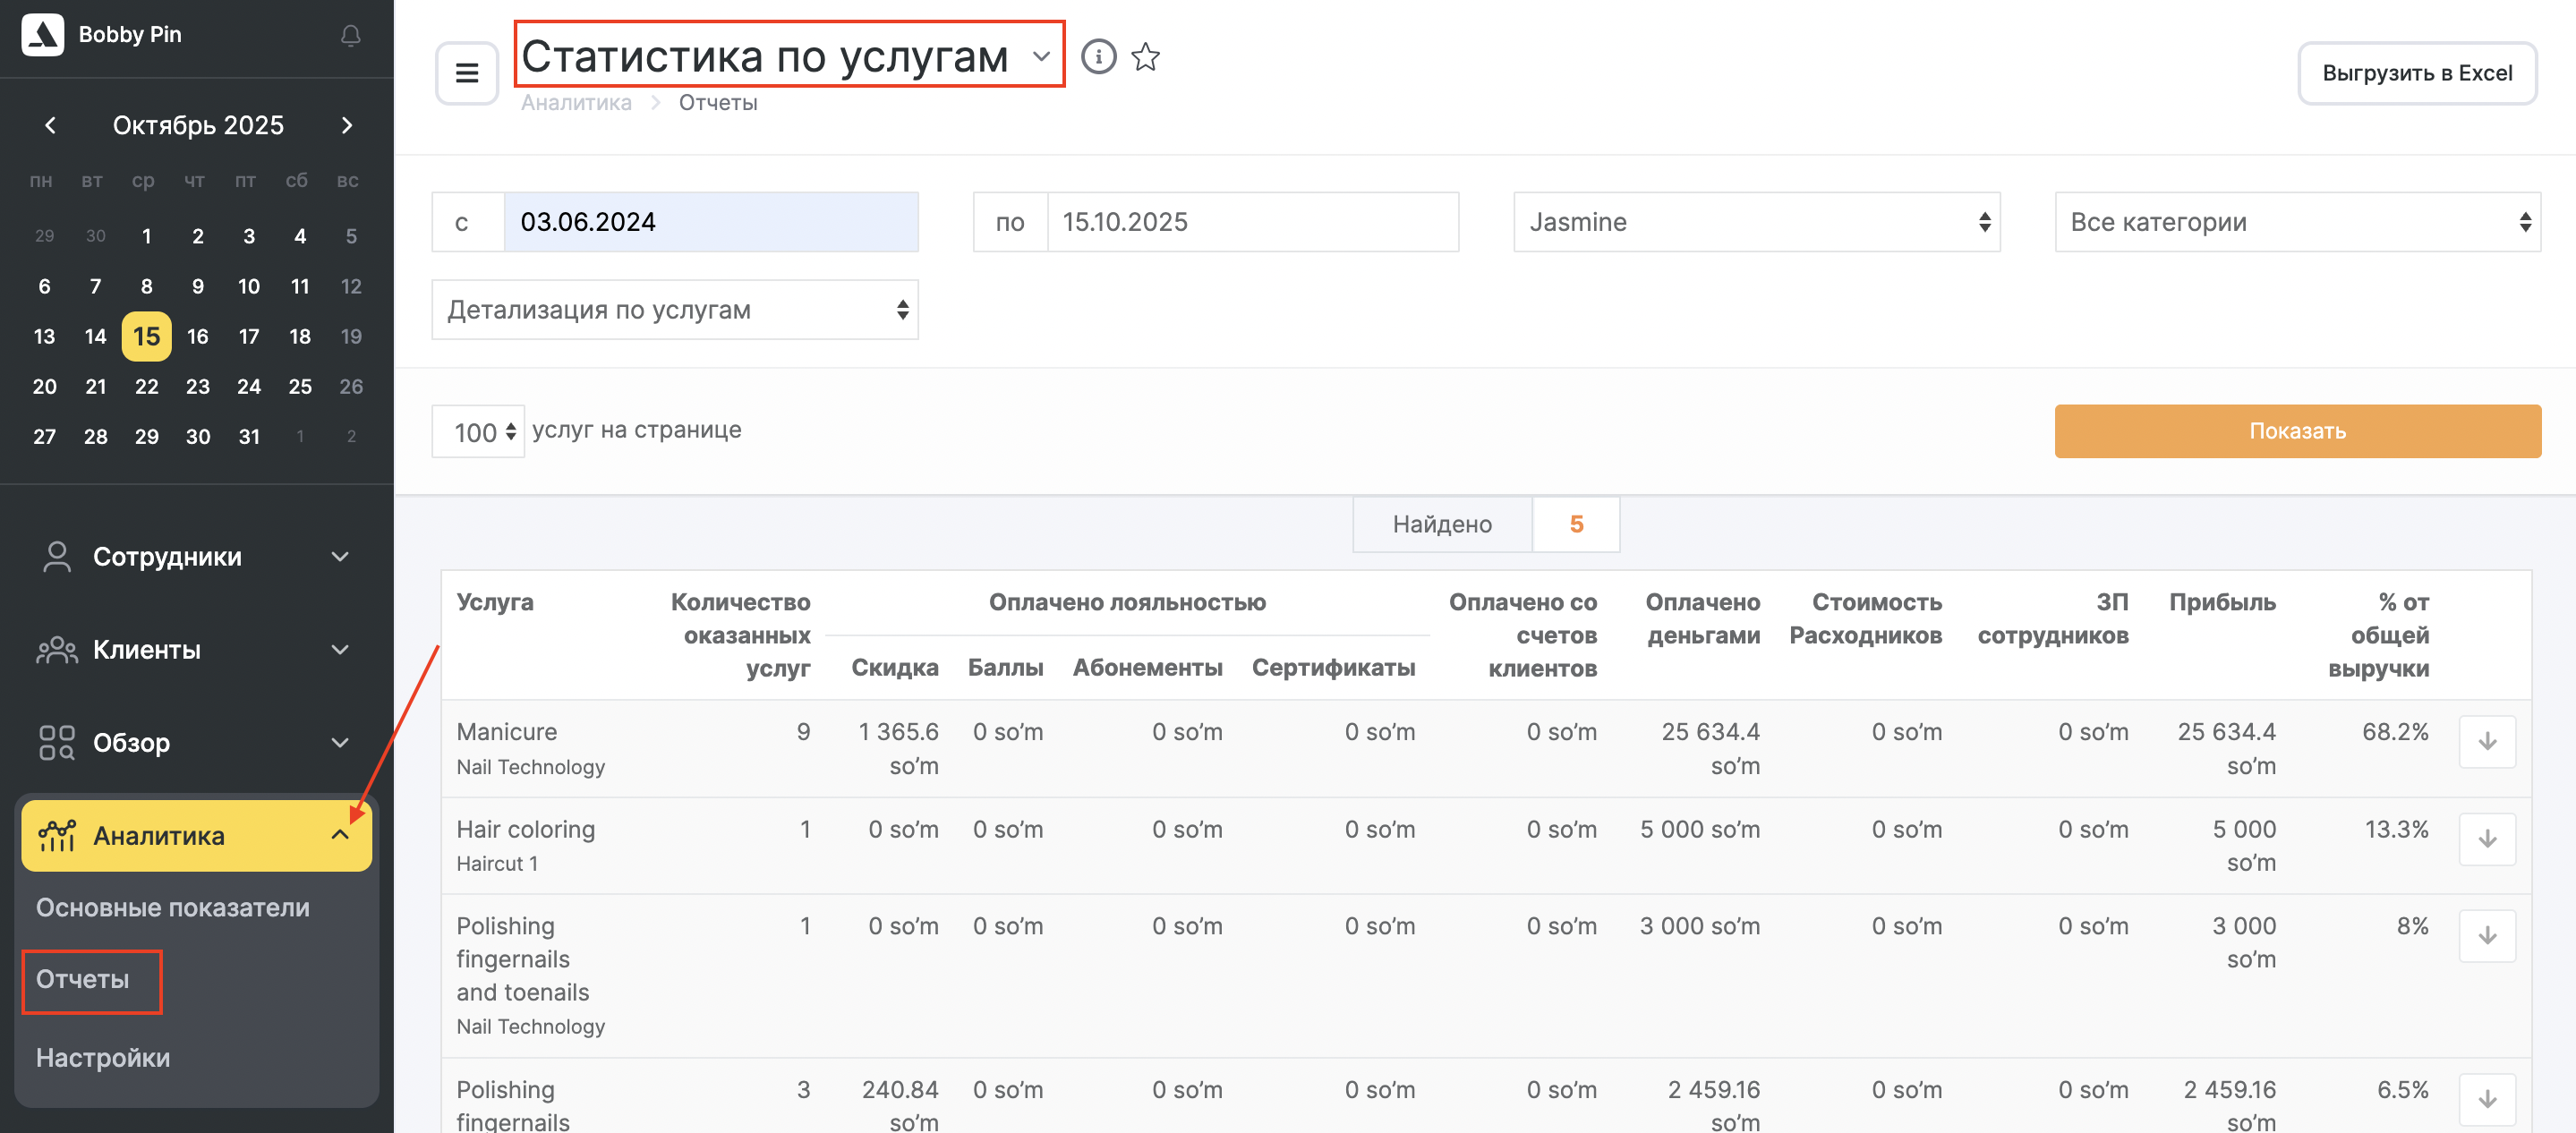Add report to favorites star
The image size is (2576, 1133).
(1145, 57)
